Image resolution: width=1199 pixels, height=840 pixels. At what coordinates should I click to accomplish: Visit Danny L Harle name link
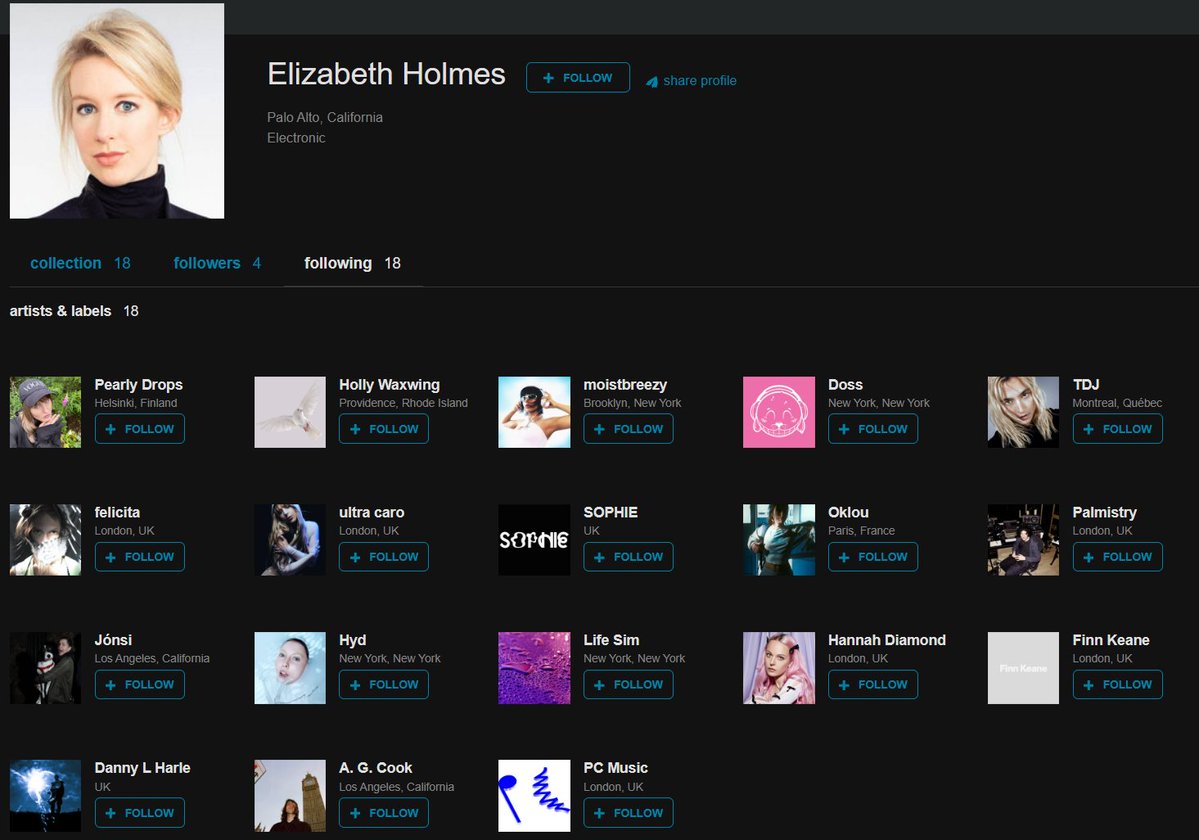pyautogui.click(x=142, y=767)
